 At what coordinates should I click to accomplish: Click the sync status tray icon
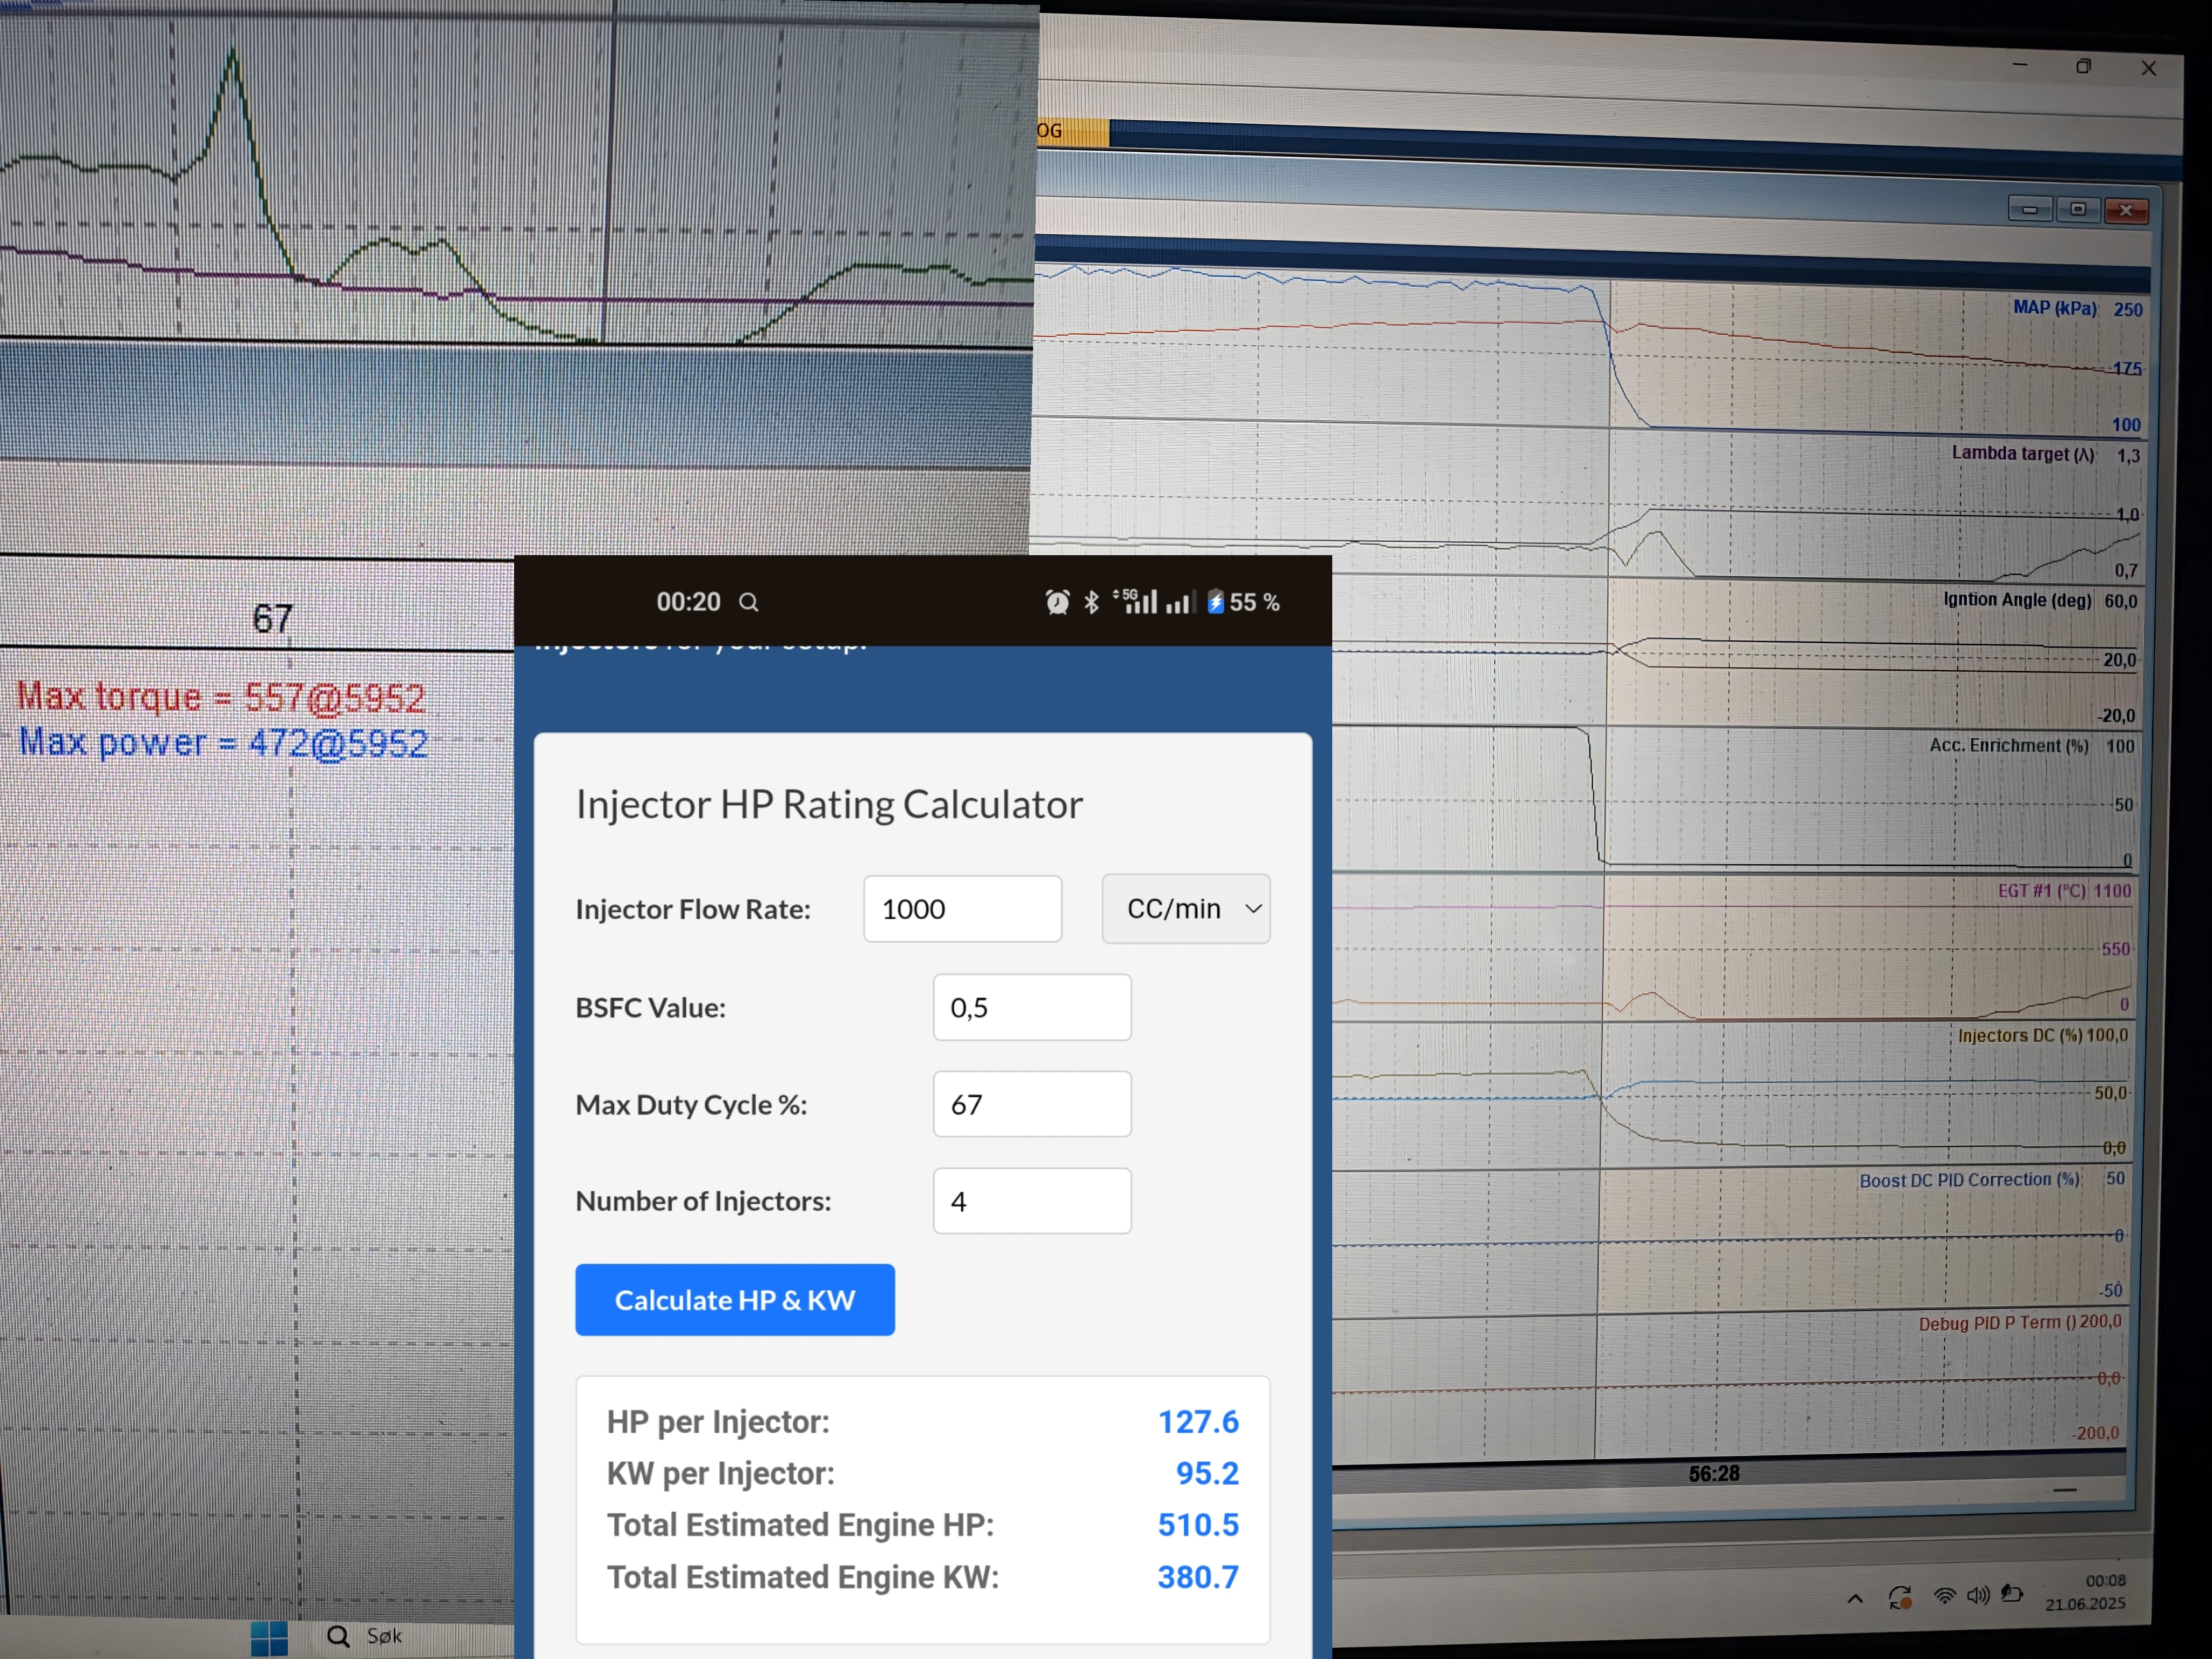tap(1900, 1597)
